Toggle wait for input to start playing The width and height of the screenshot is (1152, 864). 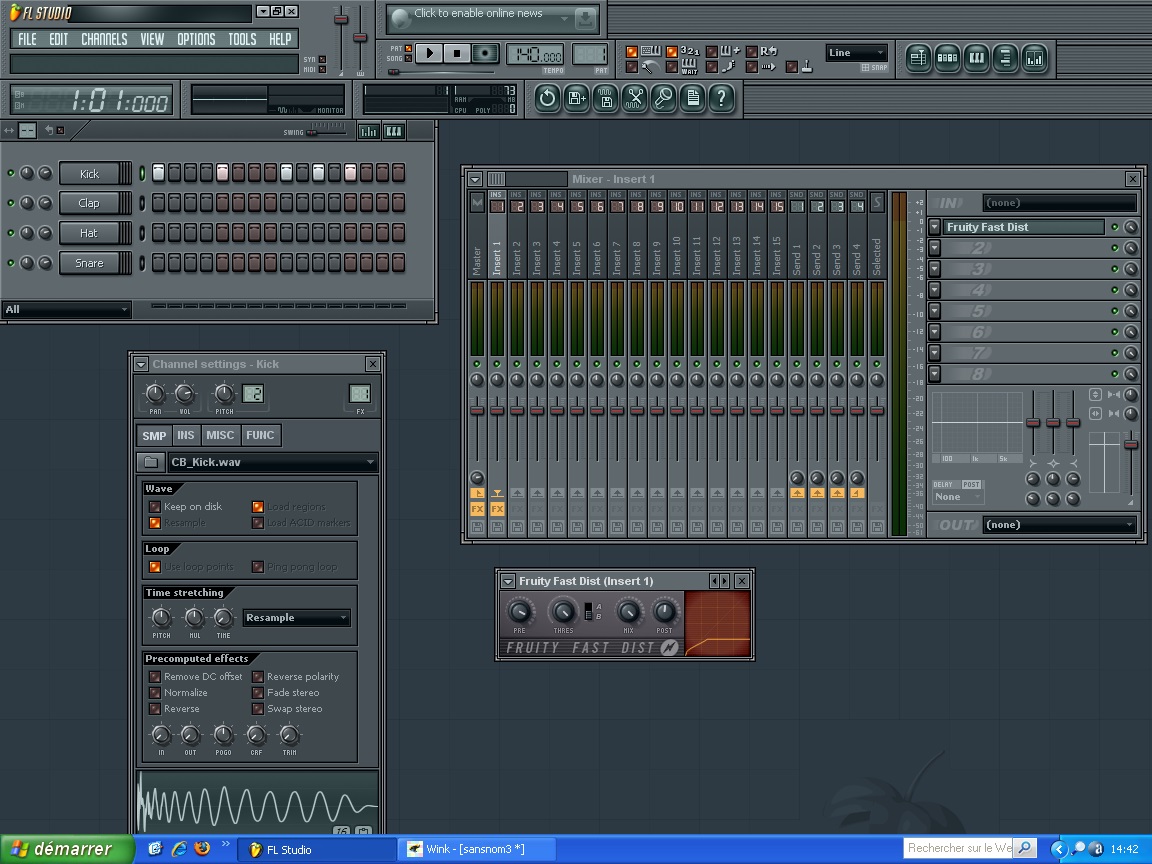(672, 67)
